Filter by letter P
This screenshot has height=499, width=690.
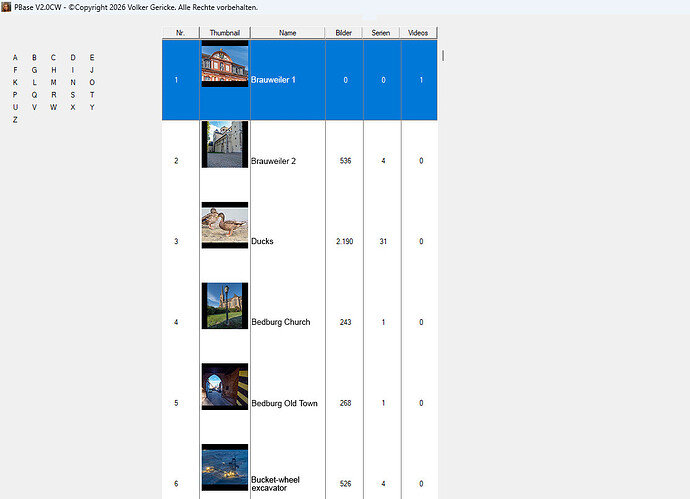click(15, 95)
